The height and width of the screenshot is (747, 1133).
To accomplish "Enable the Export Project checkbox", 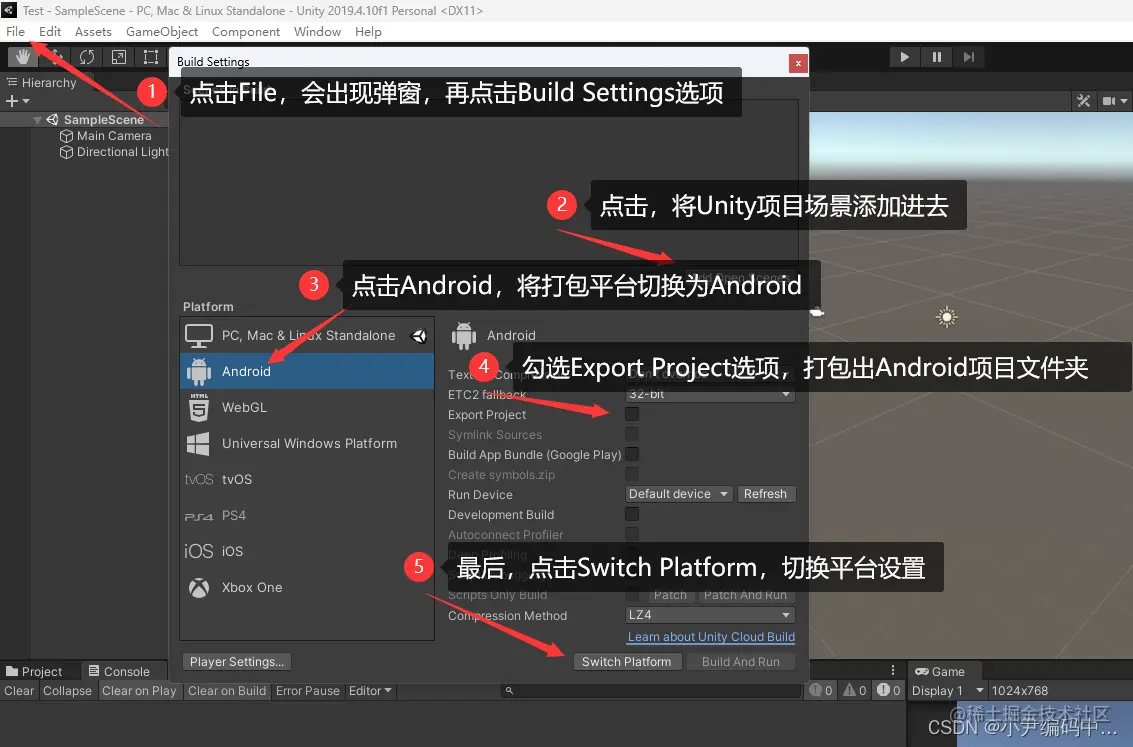I will pos(632,414).
